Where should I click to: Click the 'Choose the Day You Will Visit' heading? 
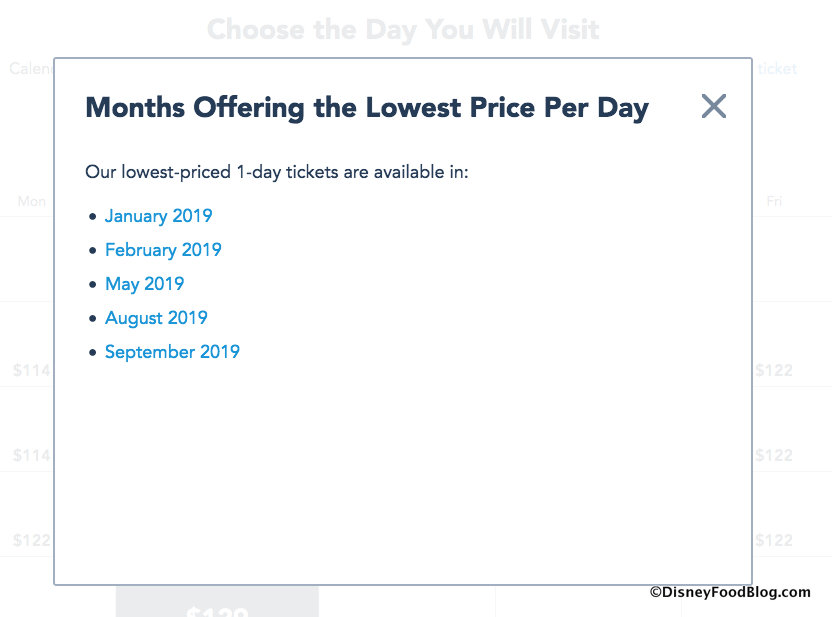point(403,30)
